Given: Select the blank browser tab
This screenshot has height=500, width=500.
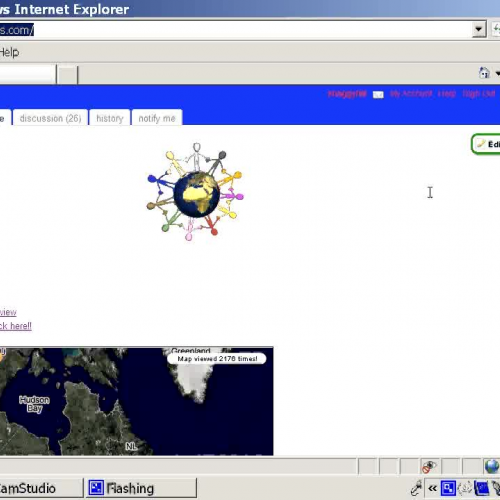Looking at the screenshot, I should tap(28, 74).
